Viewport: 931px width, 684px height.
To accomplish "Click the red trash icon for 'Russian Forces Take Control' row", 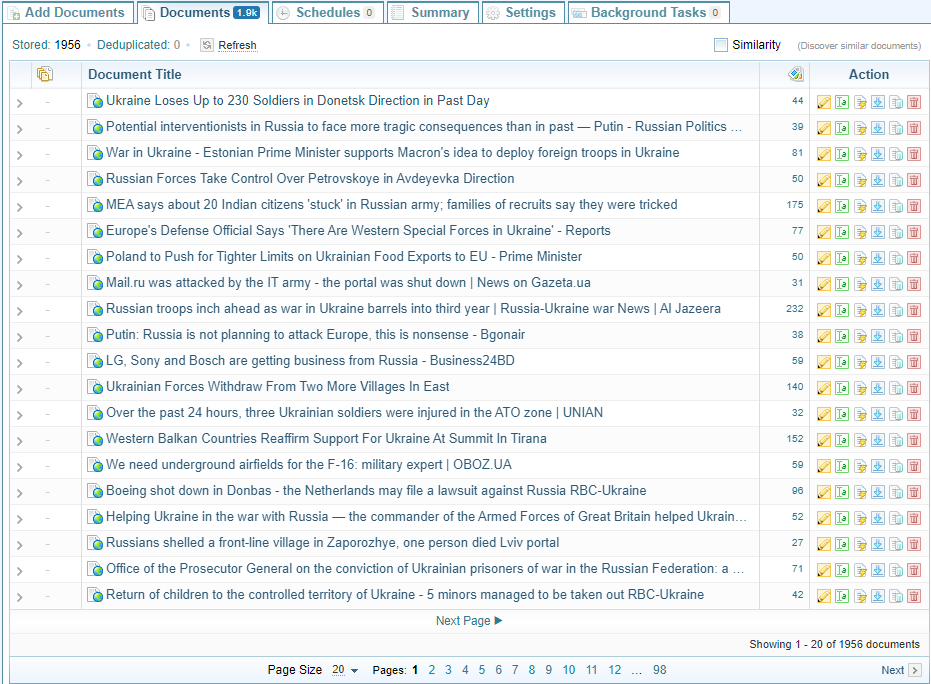I will (914, 179).
